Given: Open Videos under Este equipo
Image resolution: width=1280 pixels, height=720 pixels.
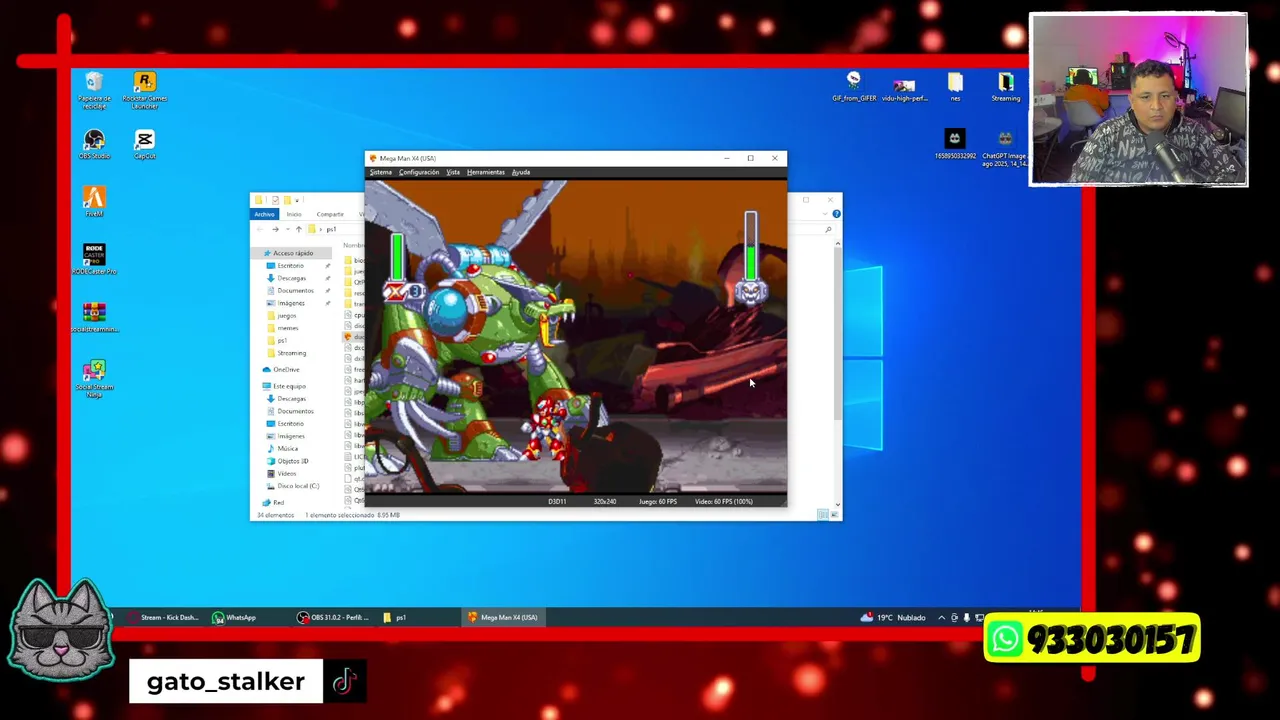Looking at the screenshot, I should tap(286, 473).
